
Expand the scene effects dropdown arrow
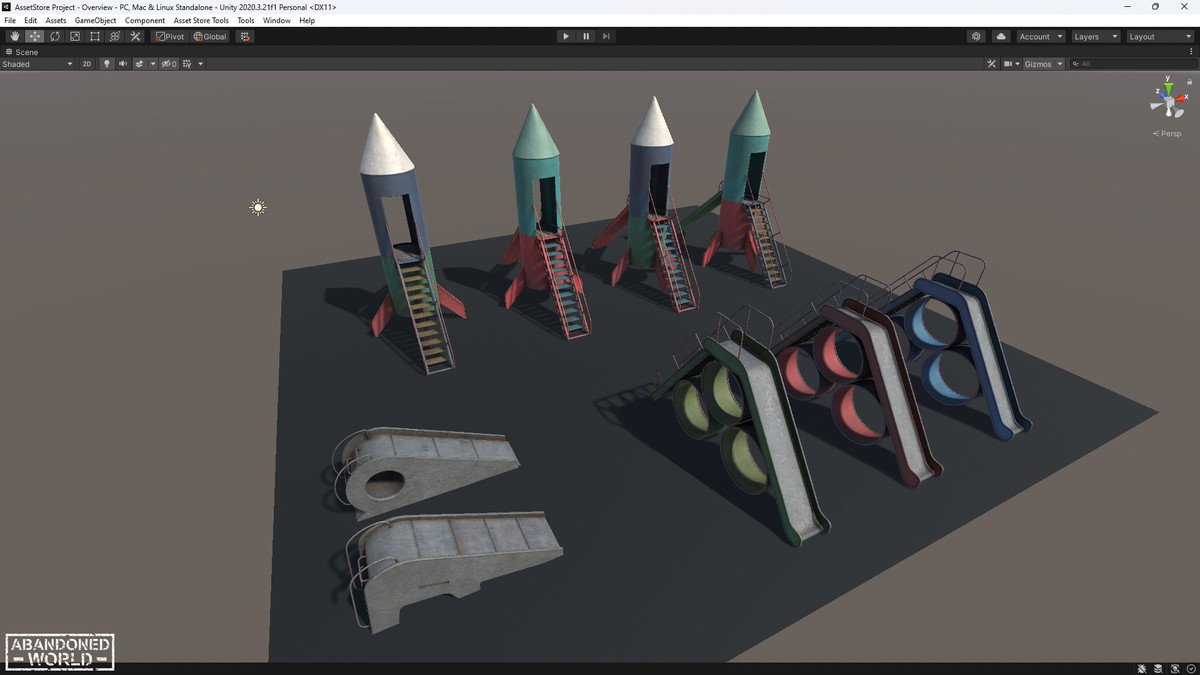coord(153,64)
